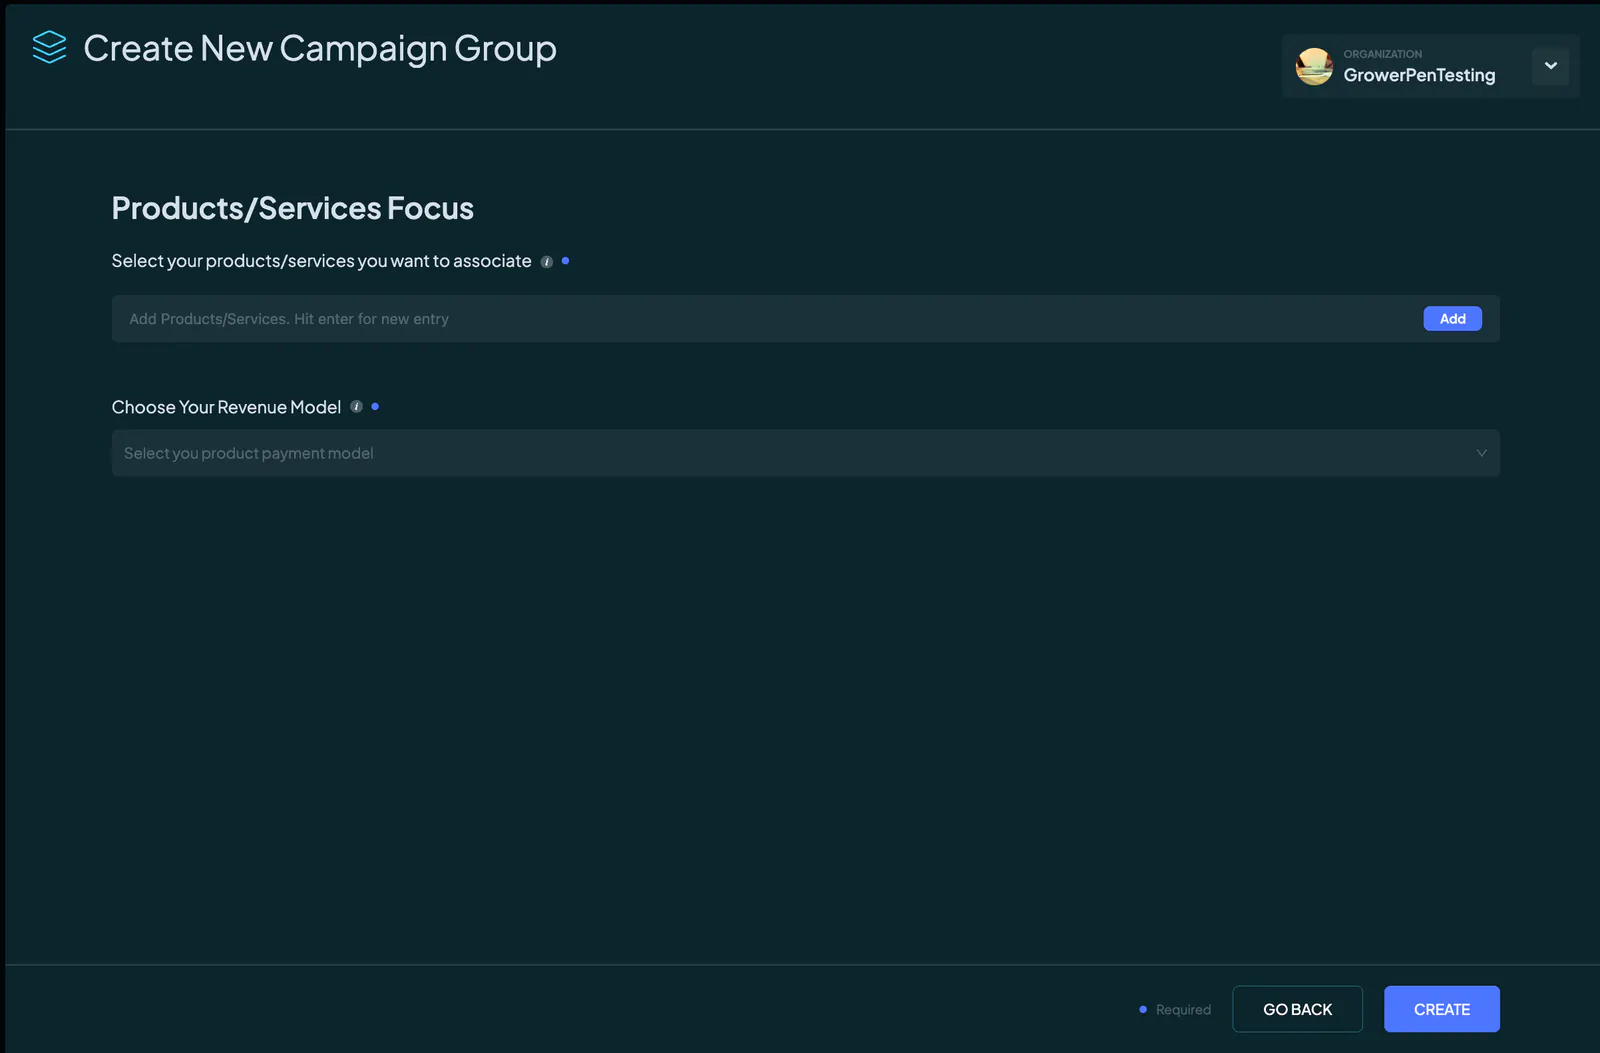The image size is (1600, 1053).
Task: Click the ORGANIZATION label in header
Action: coord(1382,54)
